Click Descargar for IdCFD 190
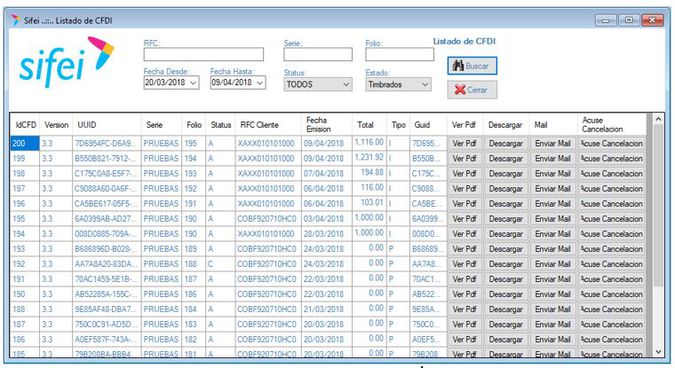Screen dimensions: 675x368 point(506,294)
